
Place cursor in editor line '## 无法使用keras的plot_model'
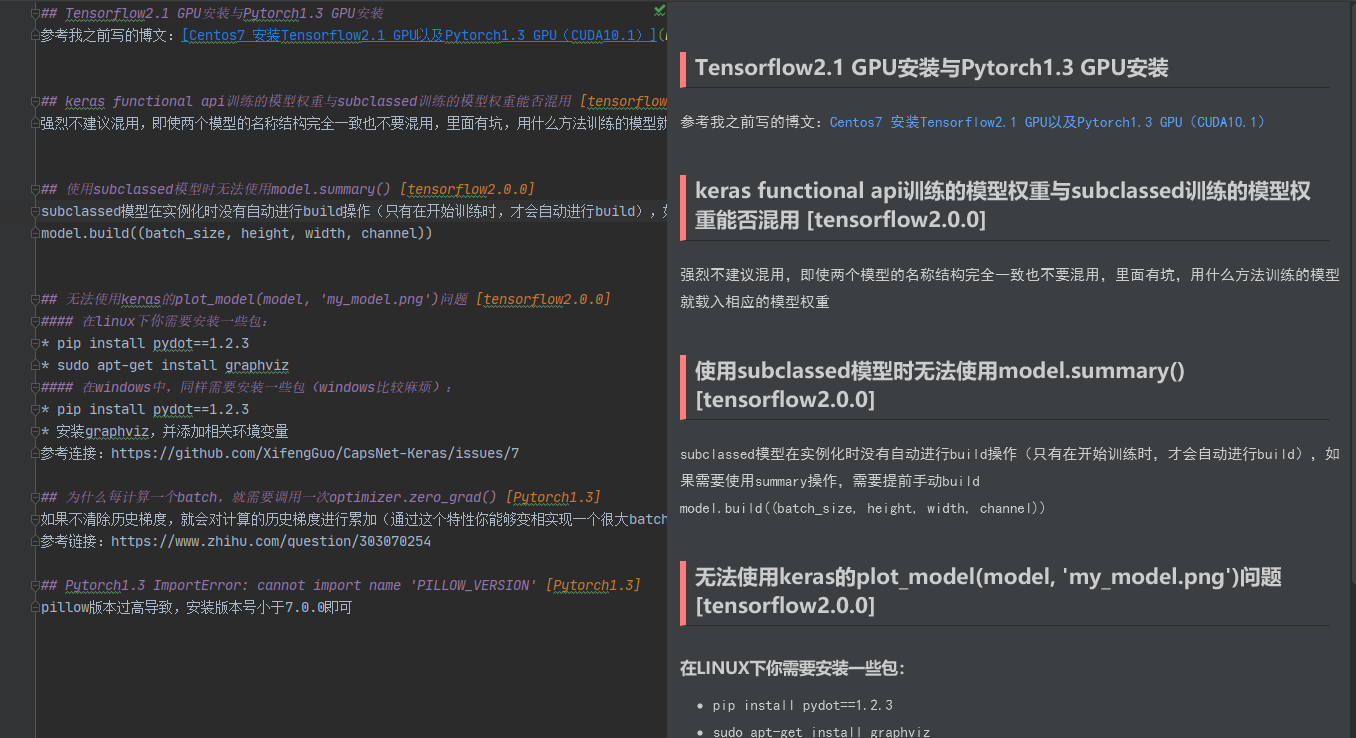pos(326,300)
